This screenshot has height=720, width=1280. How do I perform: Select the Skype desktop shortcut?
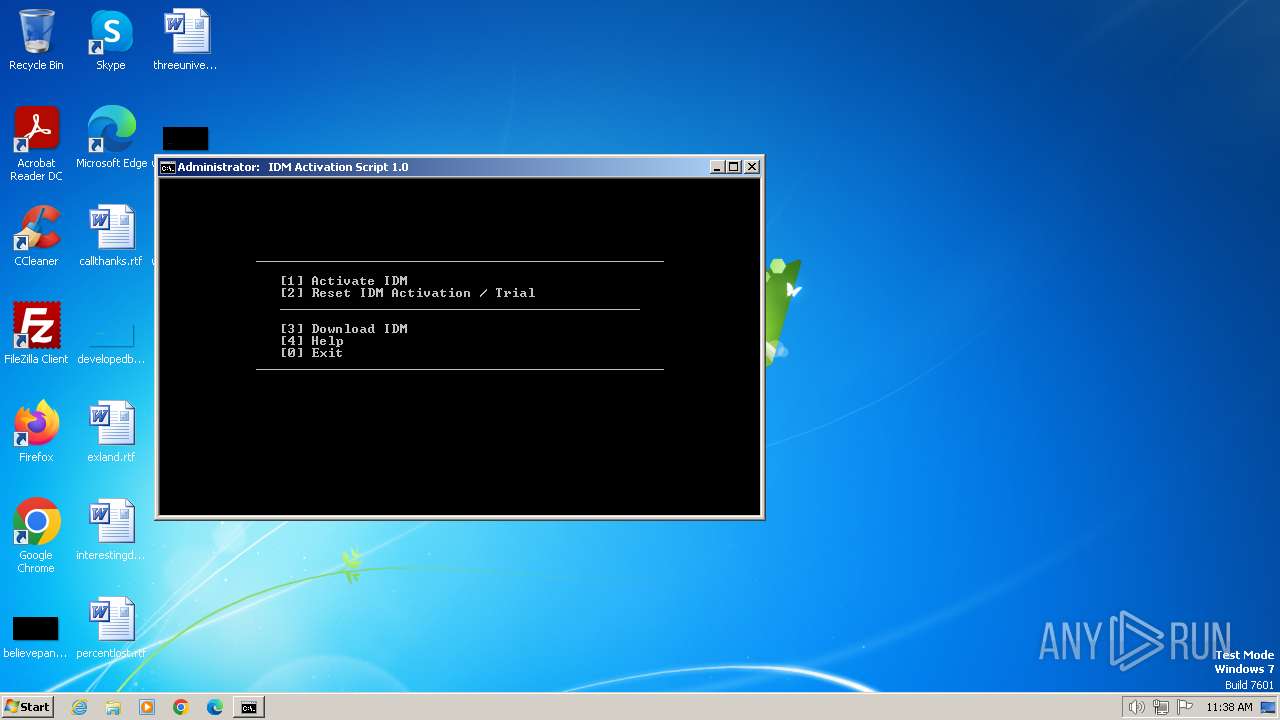click(111, 40)
